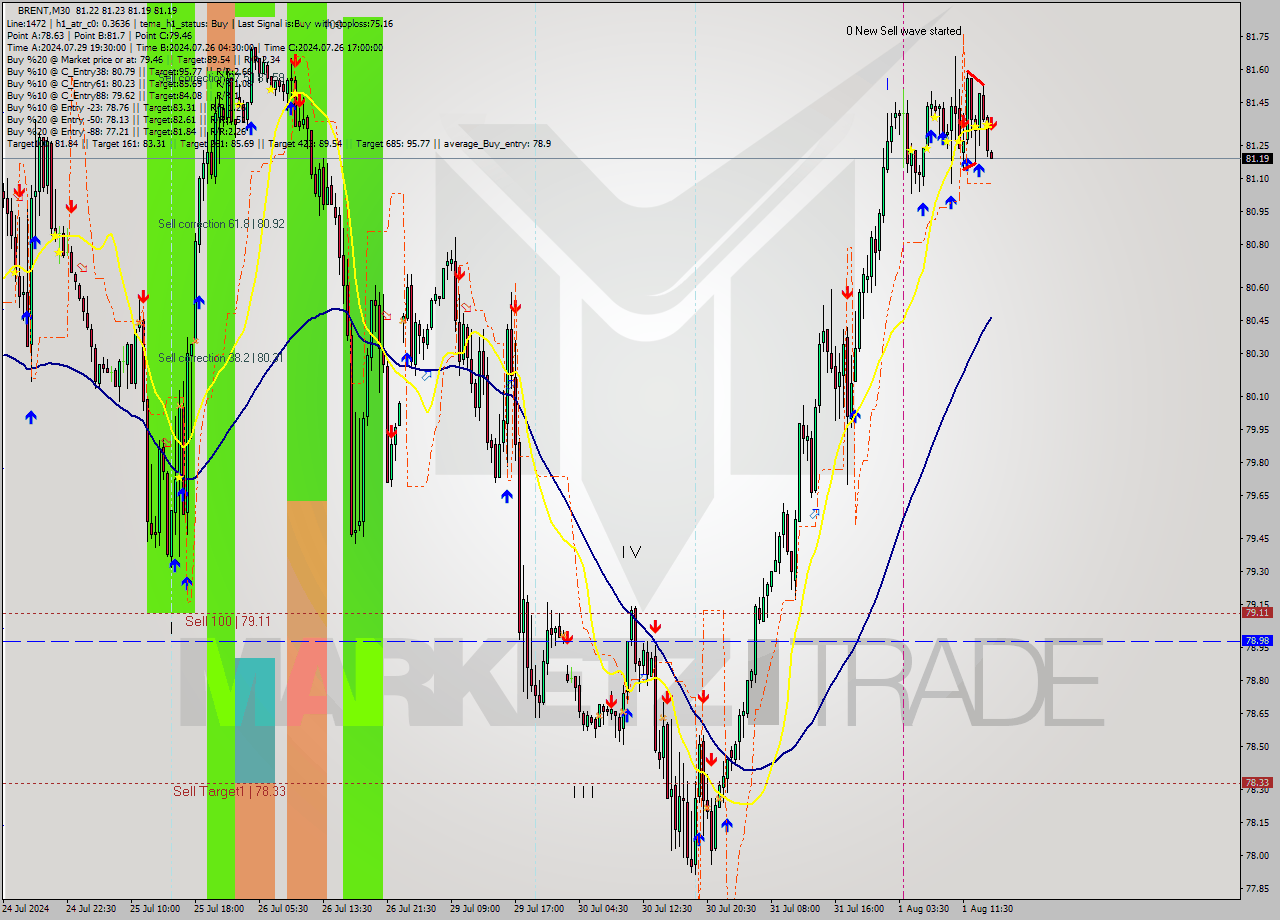Click the 79.80 price axis label
The height and width of the screenshot is (920, 1280).
1257,463
